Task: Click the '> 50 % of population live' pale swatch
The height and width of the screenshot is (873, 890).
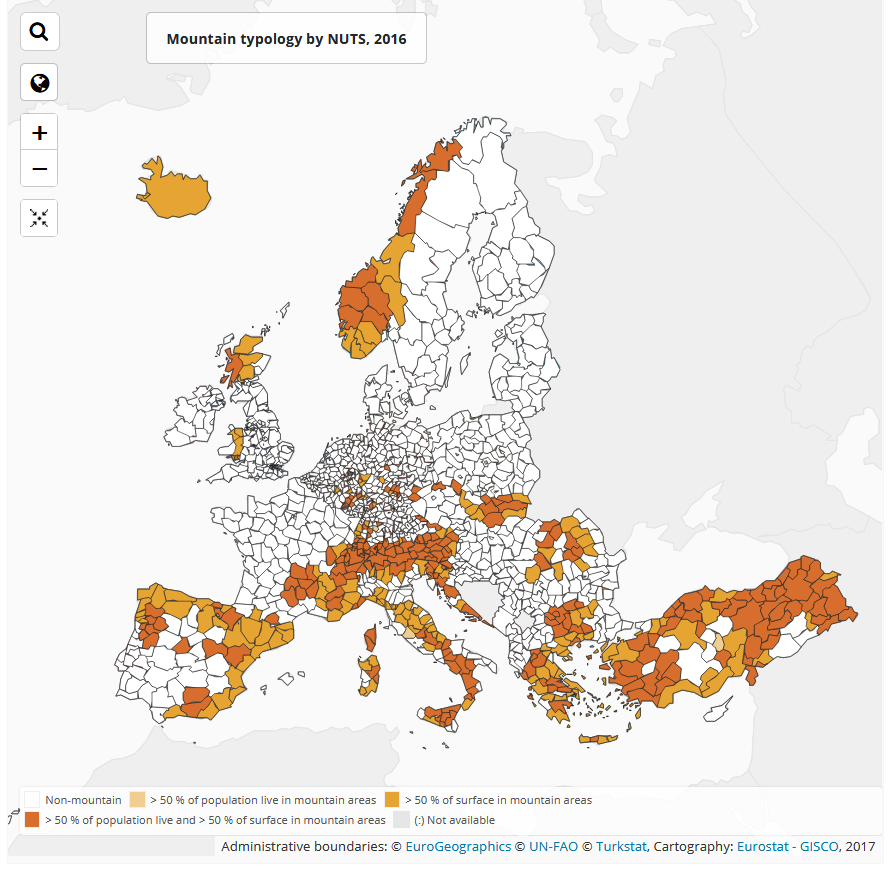Action: pyautogui.click(x=137, y=800)
